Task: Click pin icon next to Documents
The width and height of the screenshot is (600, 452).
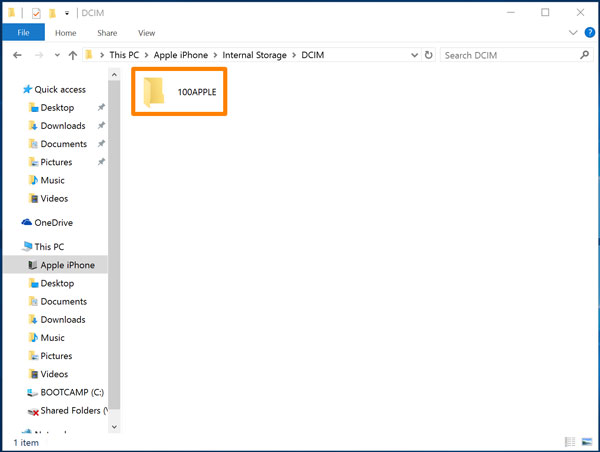Action: tap(101, 144)
